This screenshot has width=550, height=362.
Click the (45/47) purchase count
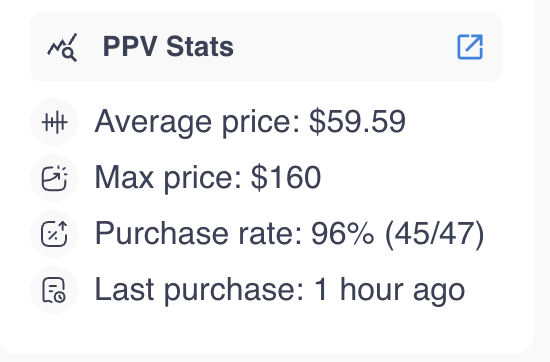coord(434,234)
